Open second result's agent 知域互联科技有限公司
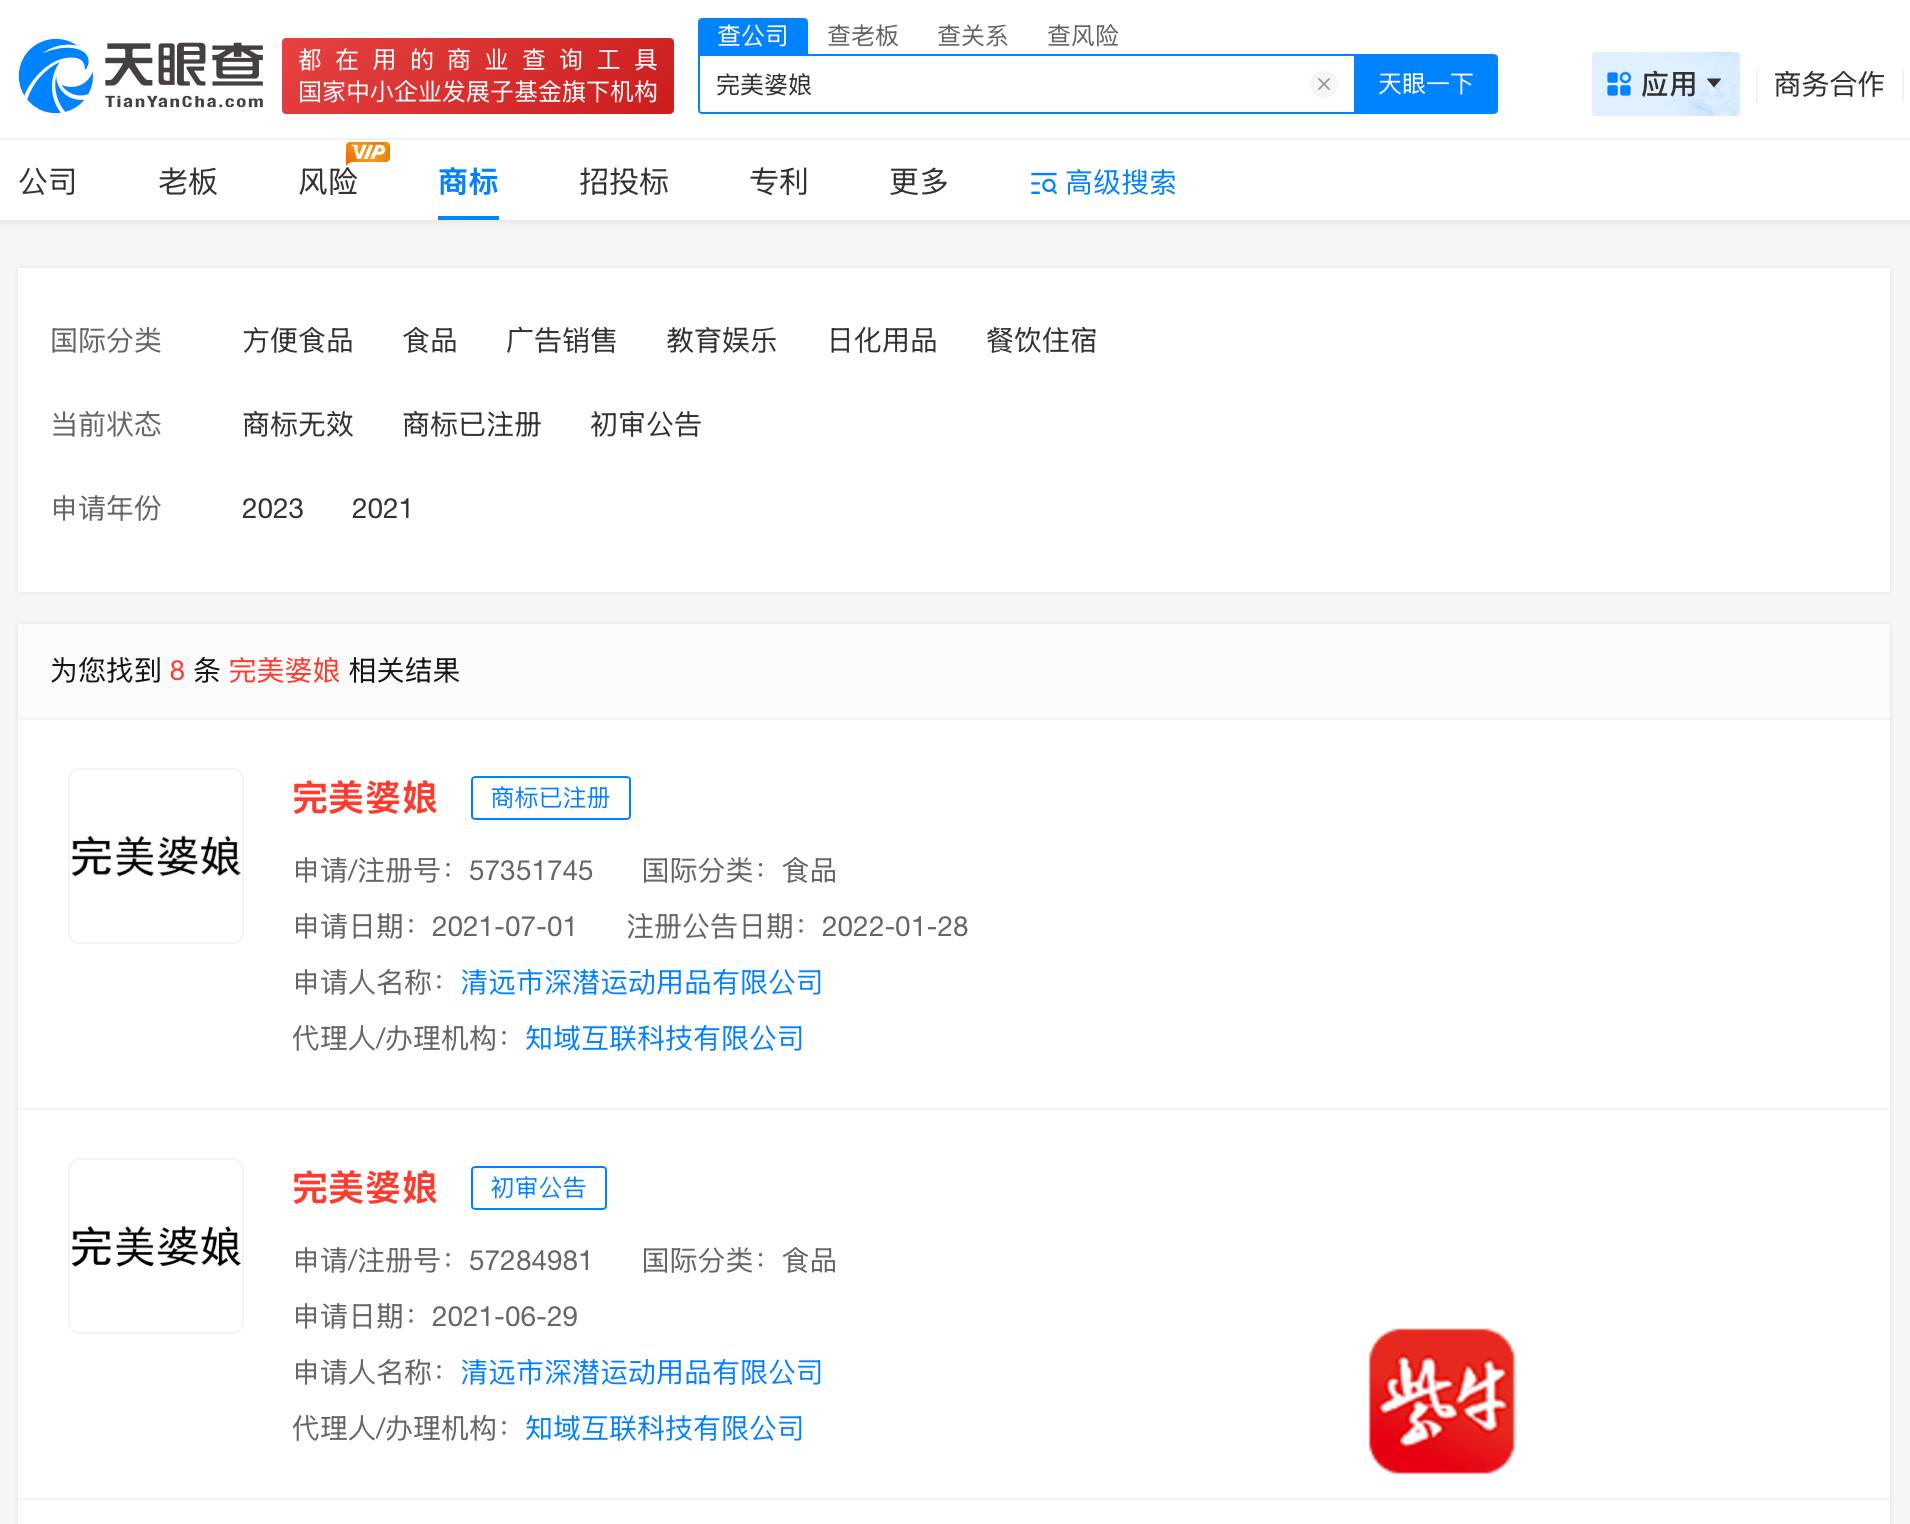1910x1524 pixels. 664,1429
